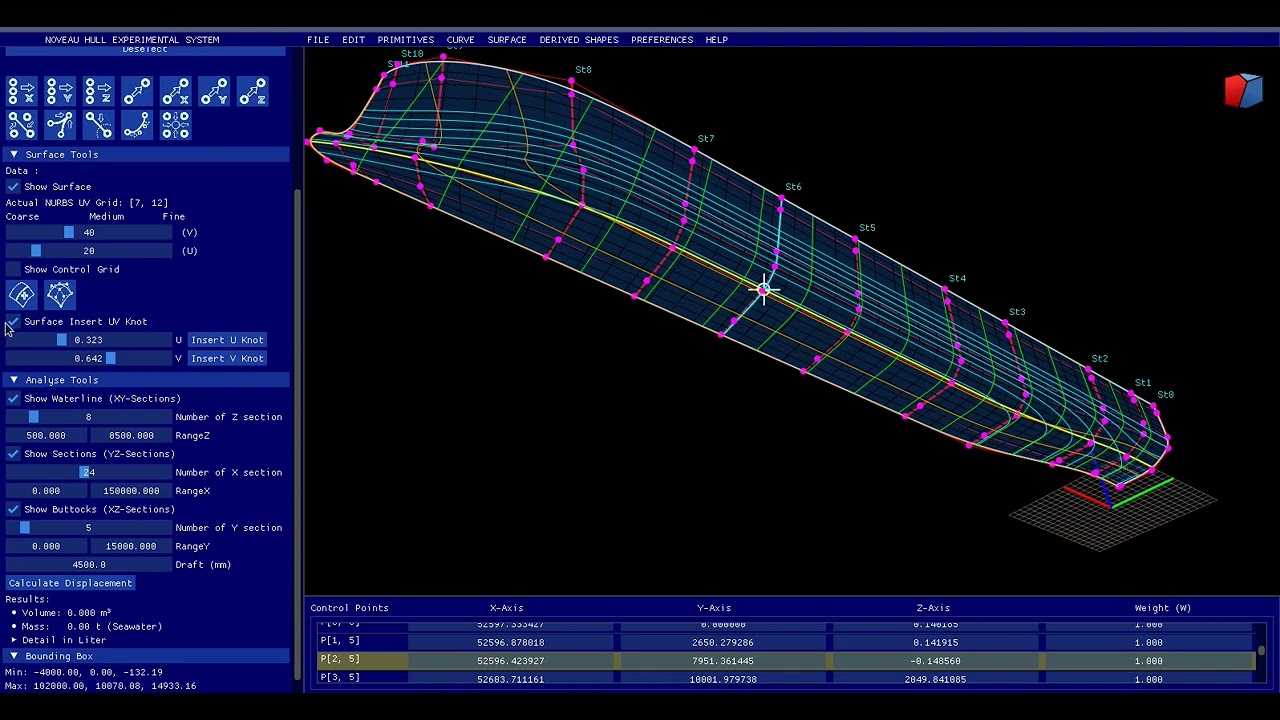1280x720 pixels.
Task: Select the single-point move X icon
Action: pos(175,92)
